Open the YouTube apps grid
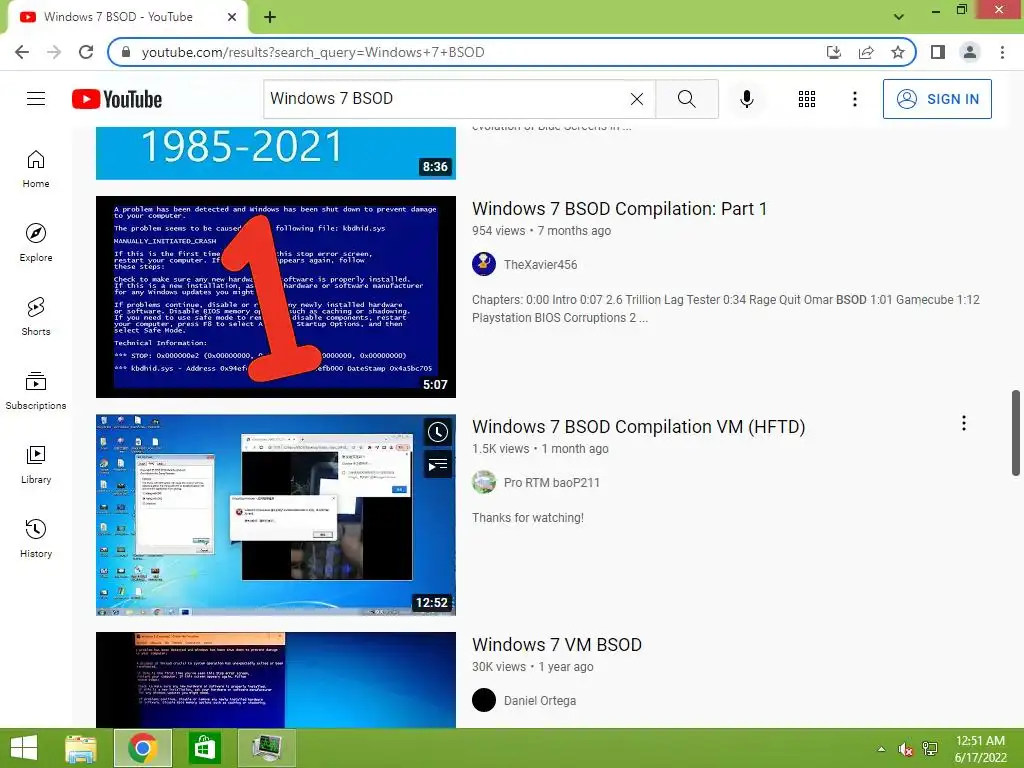Viewport: 1024px width, 768px height. click(x=807, y=99)
